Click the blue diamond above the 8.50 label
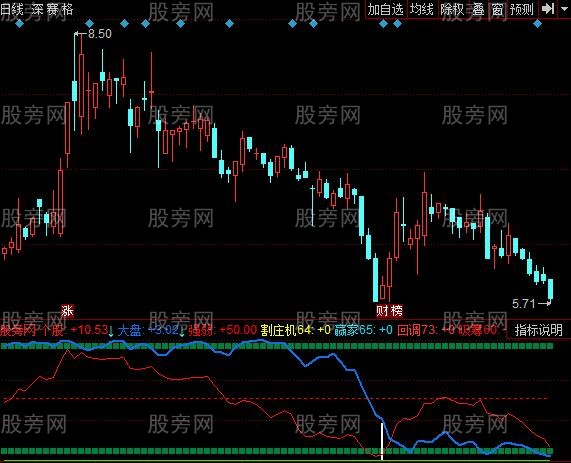571x463 pixels. 90,24
